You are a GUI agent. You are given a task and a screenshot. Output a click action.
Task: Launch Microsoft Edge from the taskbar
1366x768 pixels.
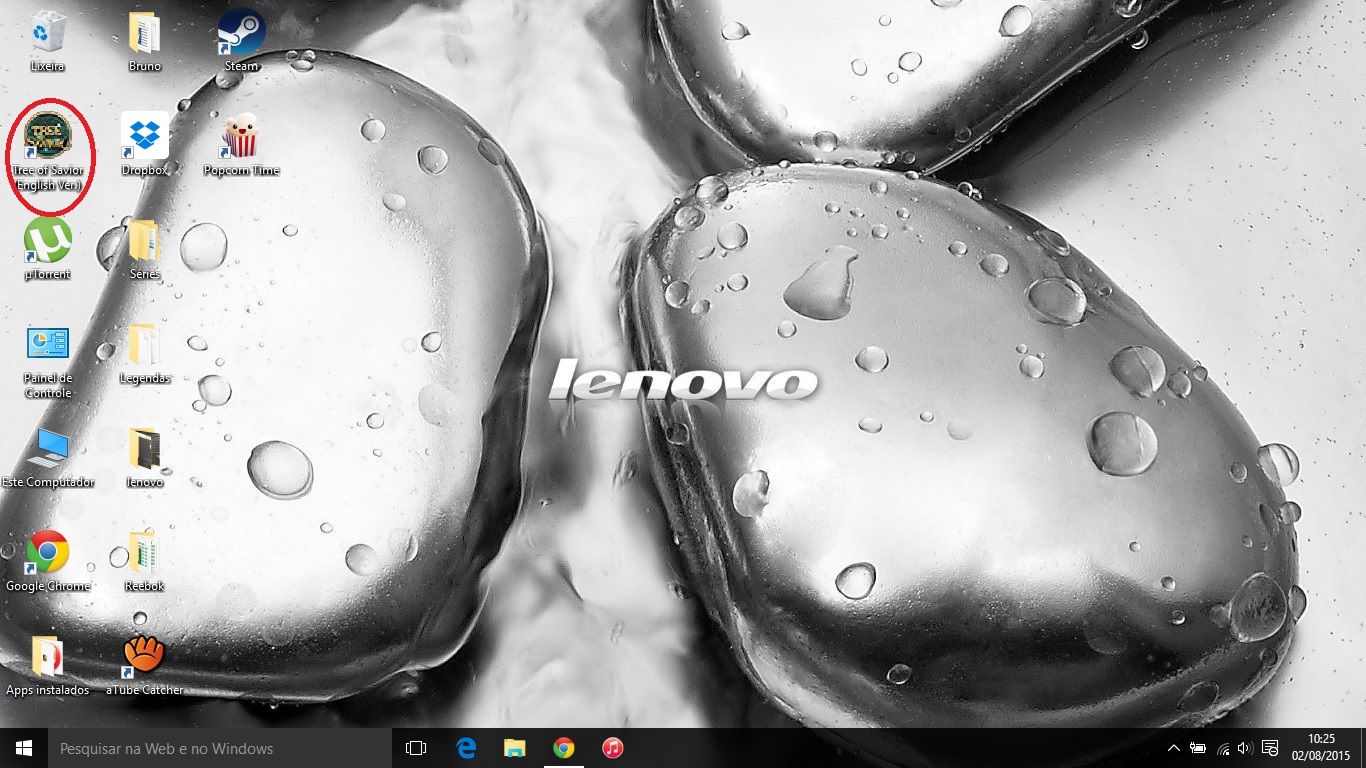point(466,748)
